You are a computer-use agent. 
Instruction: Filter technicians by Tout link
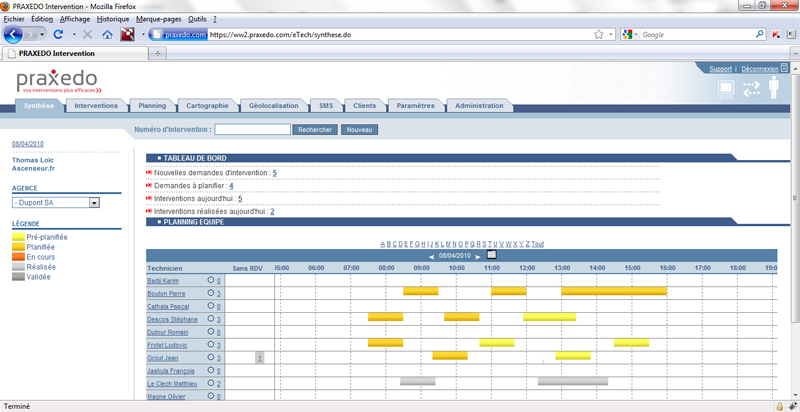point(538,244)
